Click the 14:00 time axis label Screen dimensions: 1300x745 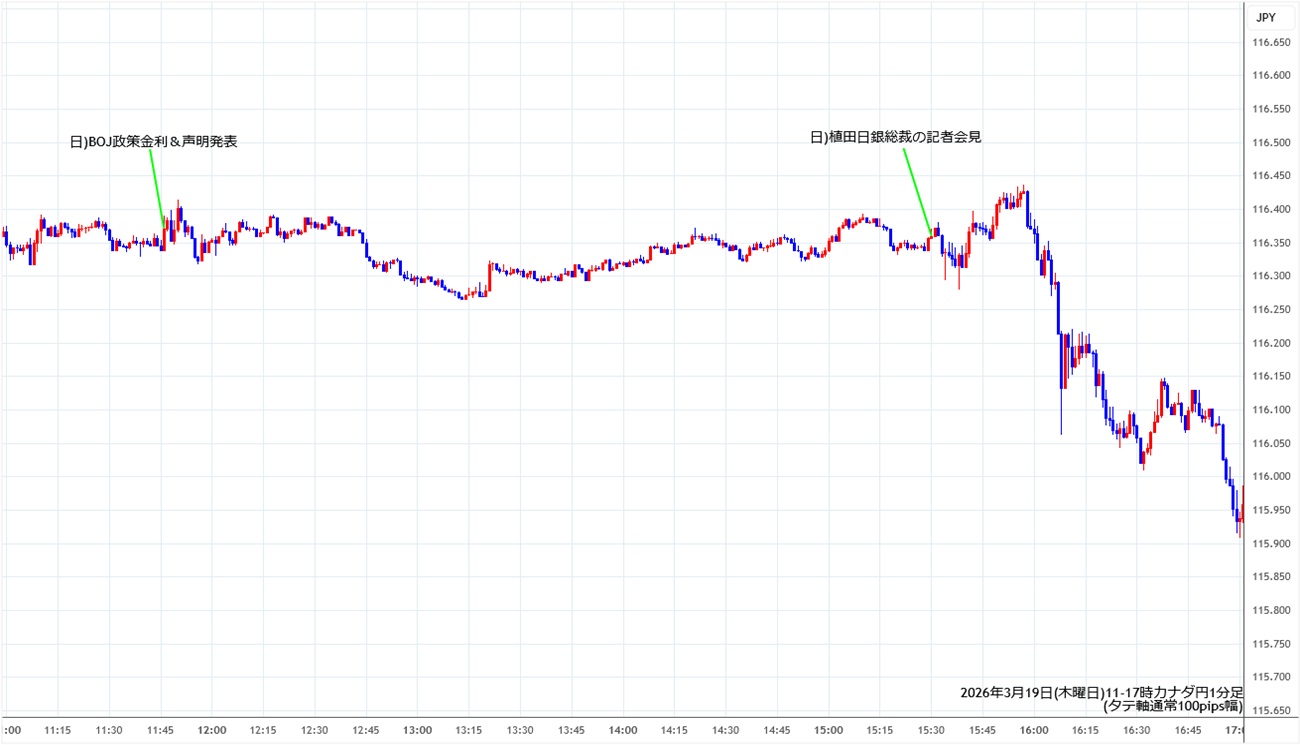(622, 730)
